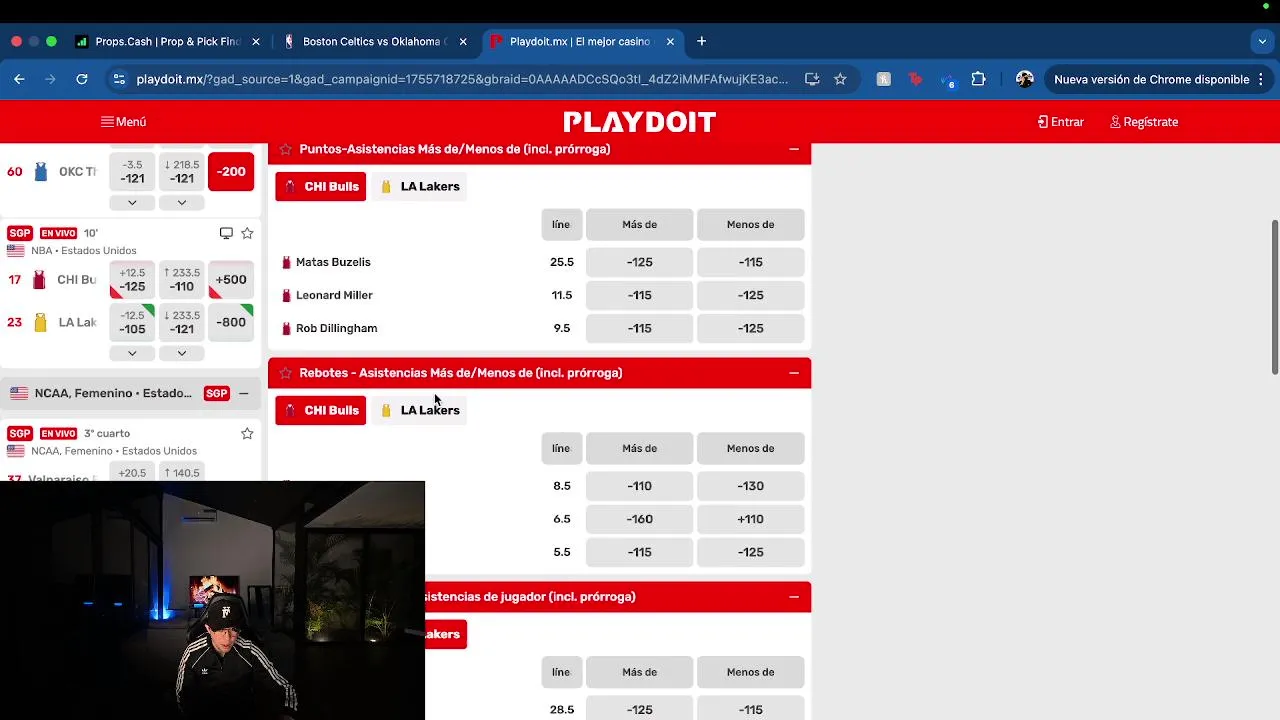1280x720 pixels.
Task: Select Menos de -125 on the 5.5 line
Action: tap(751, 552)
